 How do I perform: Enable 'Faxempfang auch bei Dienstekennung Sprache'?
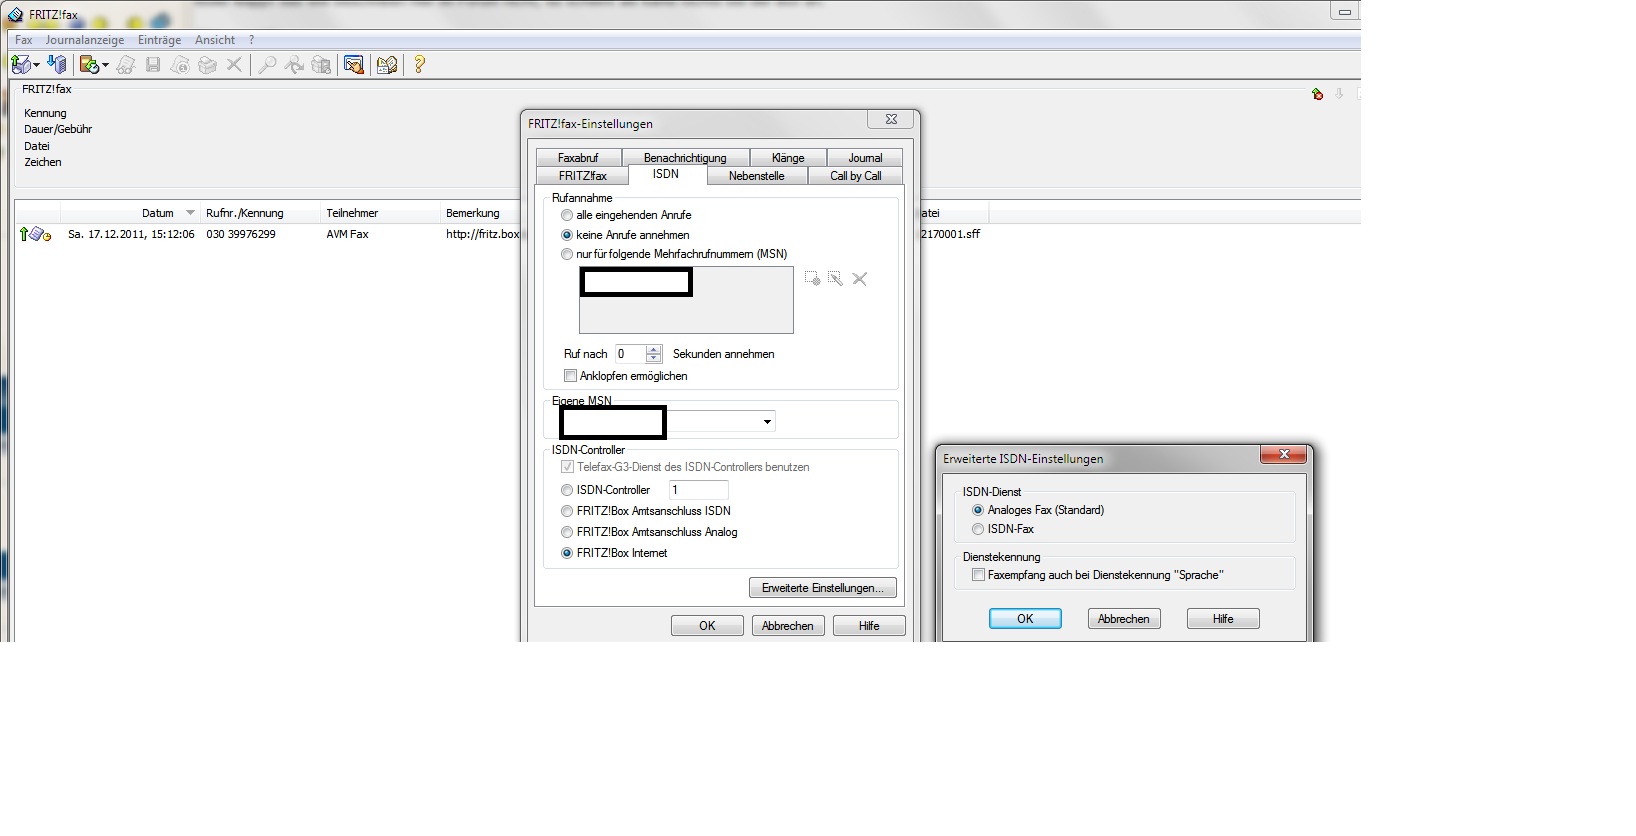[x=978, y=575]
